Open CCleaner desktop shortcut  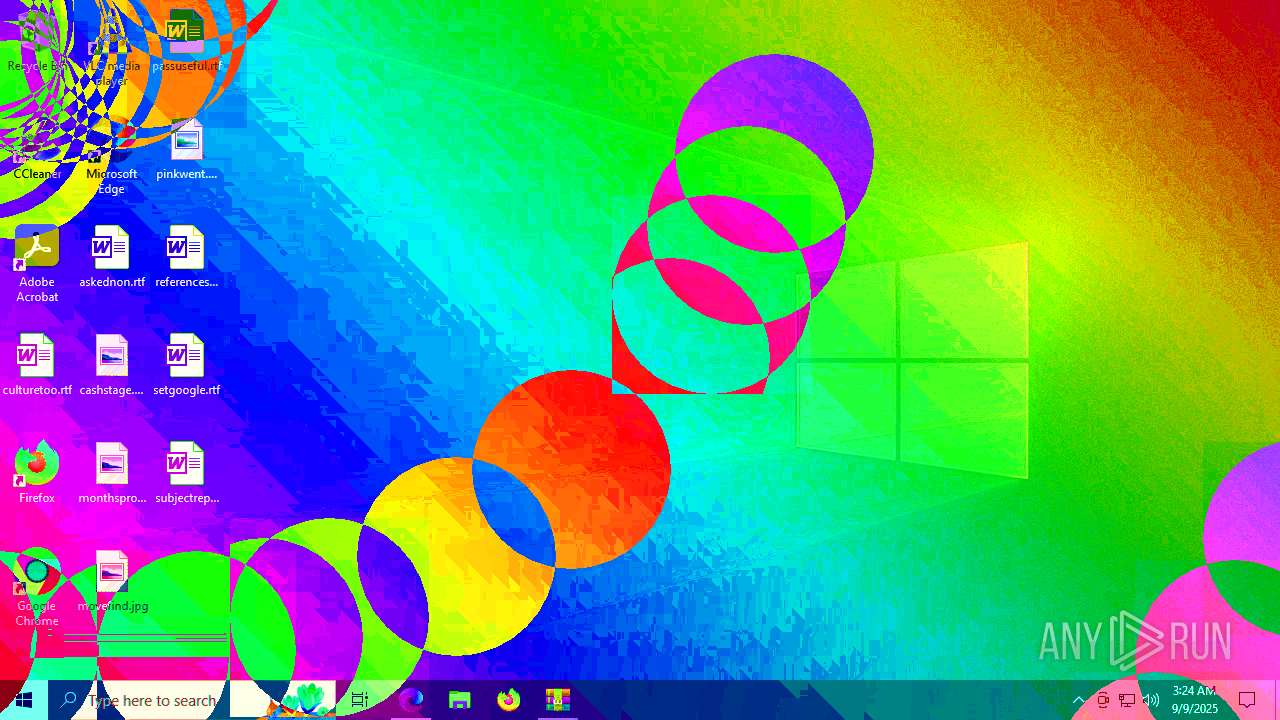click(37, 148)
